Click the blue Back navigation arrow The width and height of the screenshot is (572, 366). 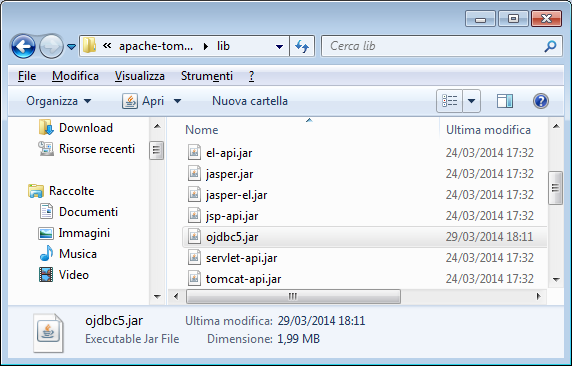click(23, 46)
